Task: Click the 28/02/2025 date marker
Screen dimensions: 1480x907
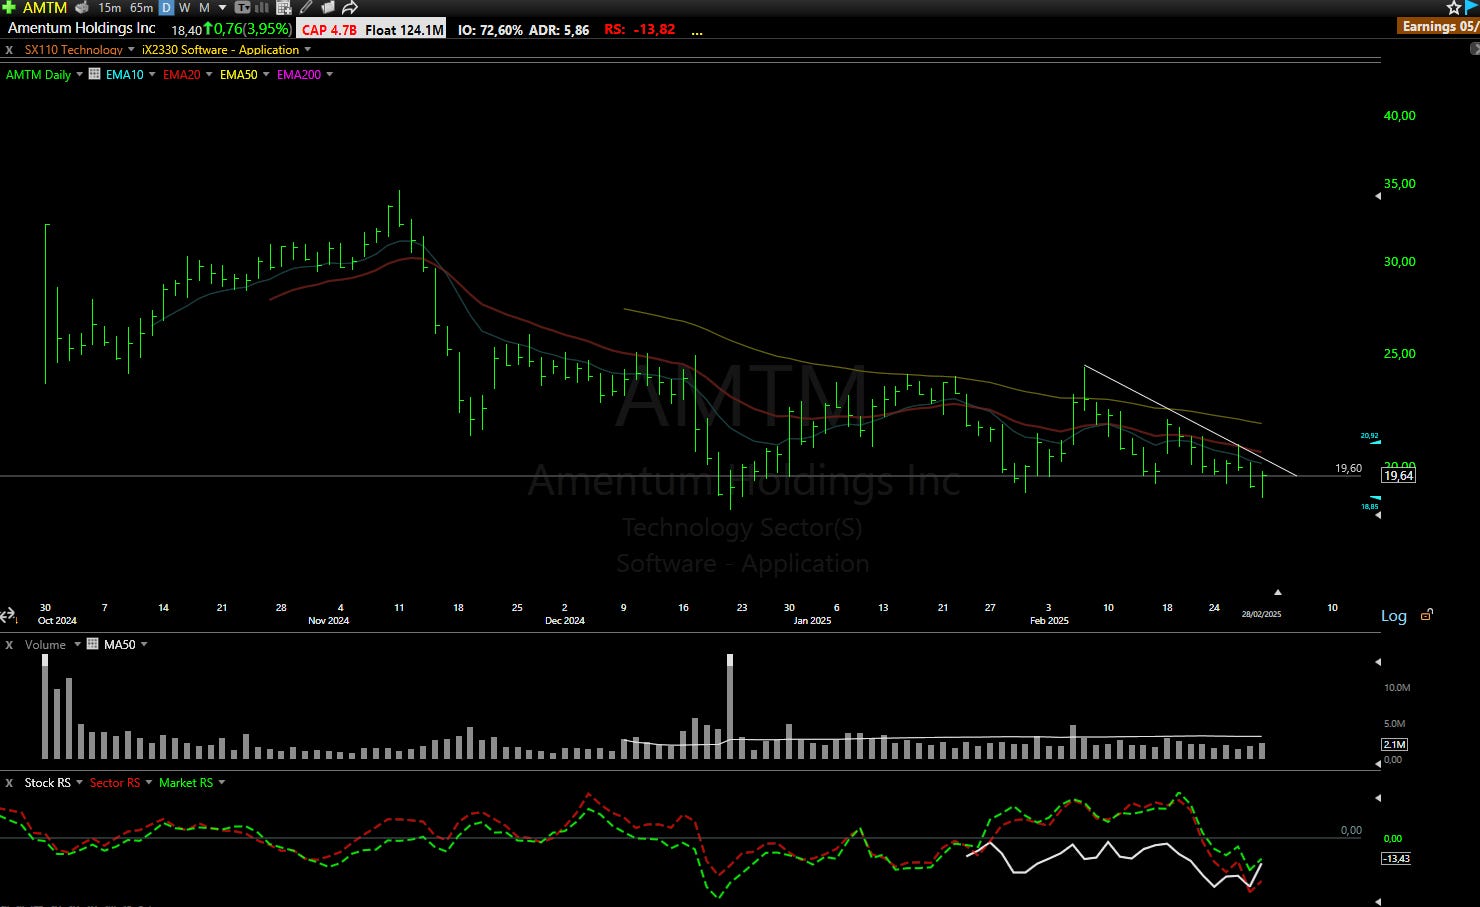Action: (x=1261, y=614)
